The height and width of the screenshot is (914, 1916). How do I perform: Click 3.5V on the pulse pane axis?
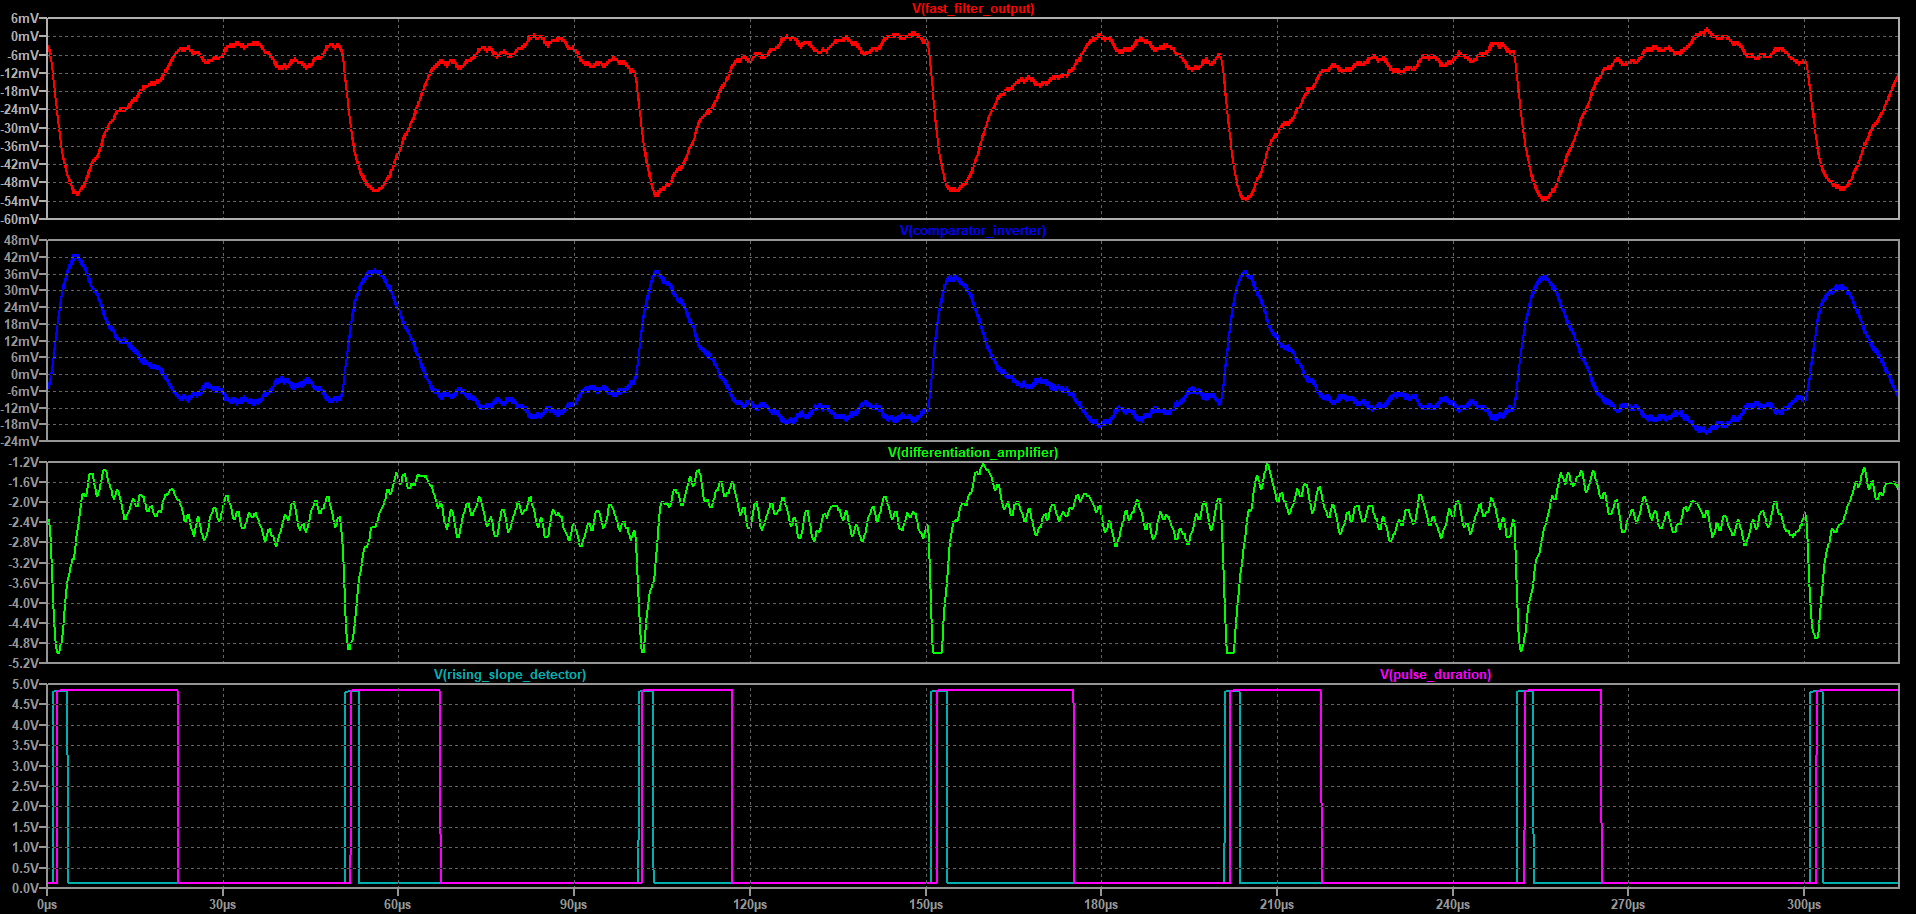click(25, 746)
